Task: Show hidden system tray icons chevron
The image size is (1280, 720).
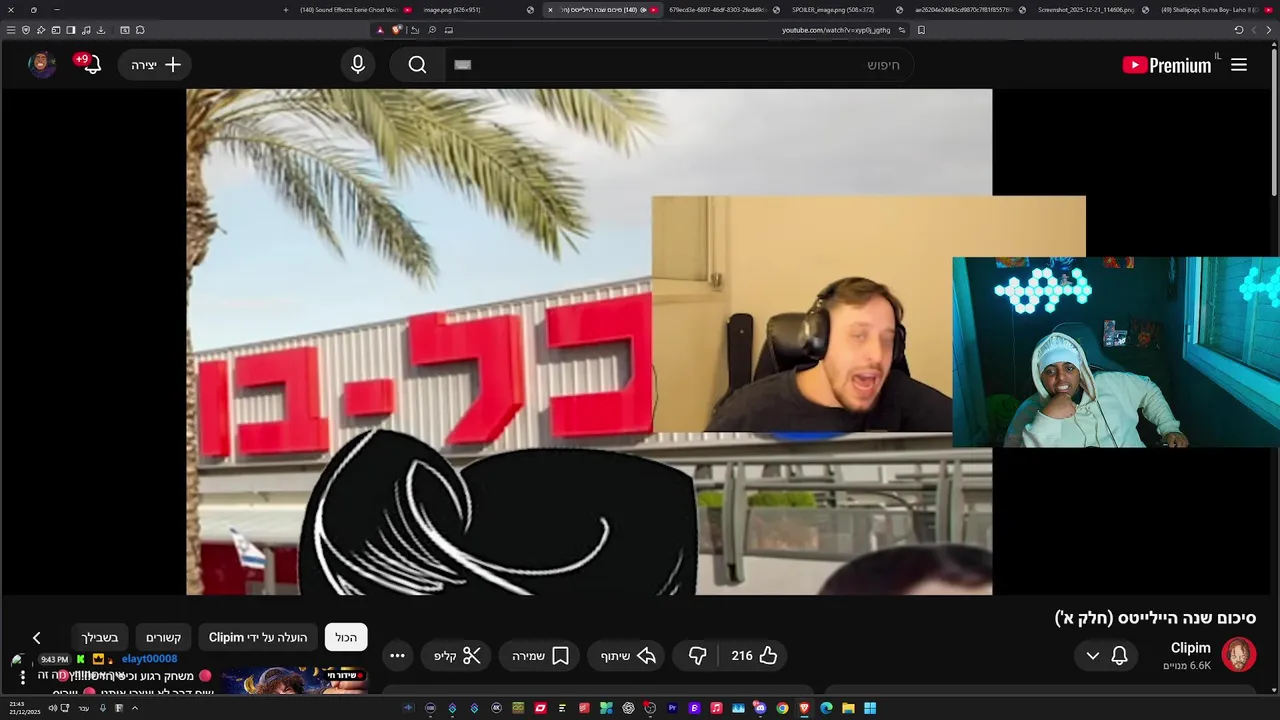Action: (x=134, y=708)
